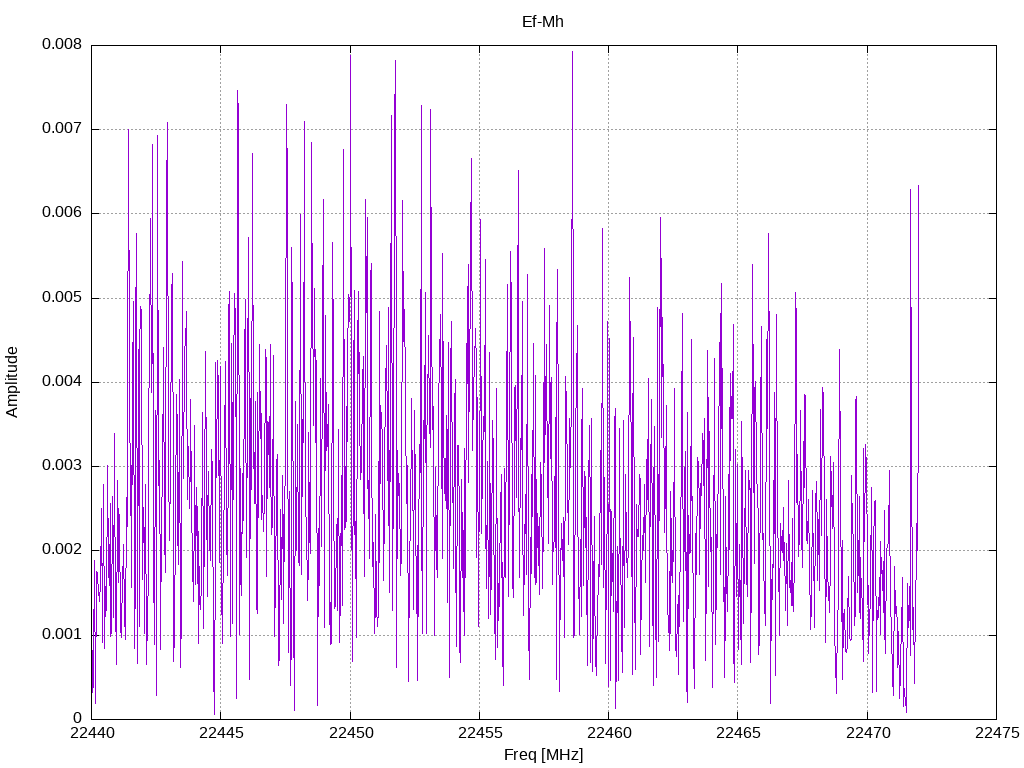This screenshot has width=1024, height=768.
Task: Click the x-axis tick label 22445
Action: click(x=221, y=733)
